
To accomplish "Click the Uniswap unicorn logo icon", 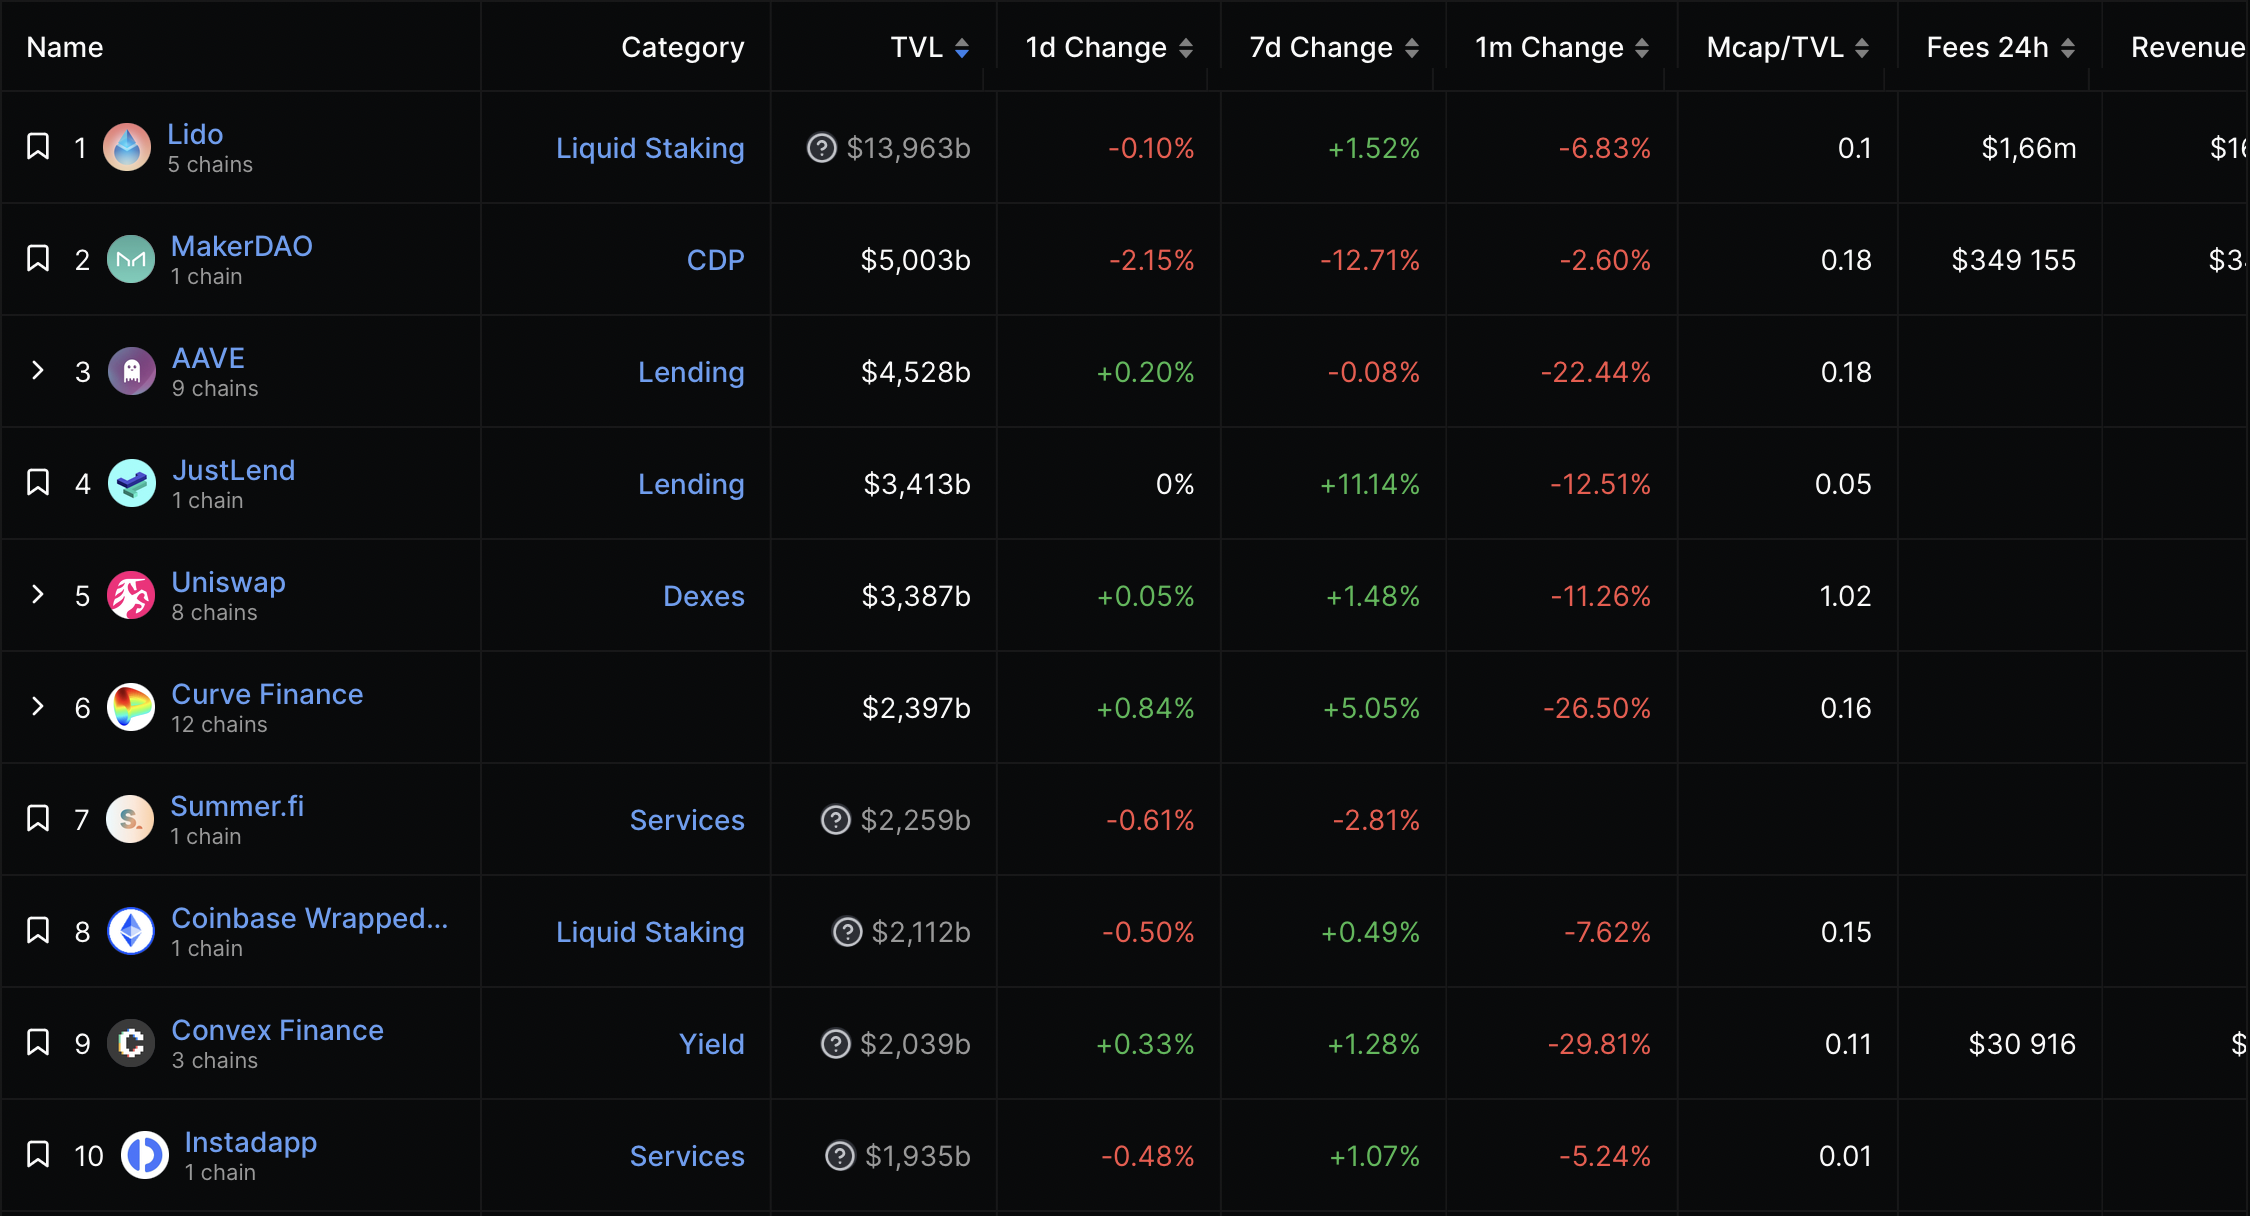I will (x=131, y=596).
